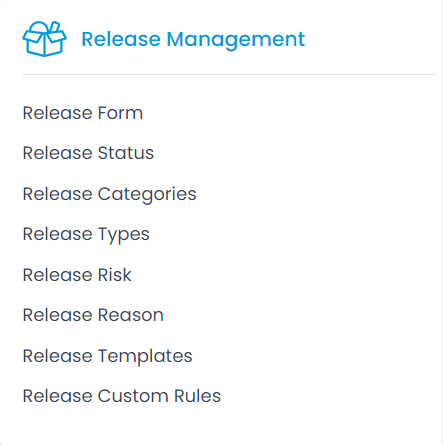Open the Release Management section heading
Image resolution: width=443 pixels, height=445 pixels.
[x=193, y=39]
